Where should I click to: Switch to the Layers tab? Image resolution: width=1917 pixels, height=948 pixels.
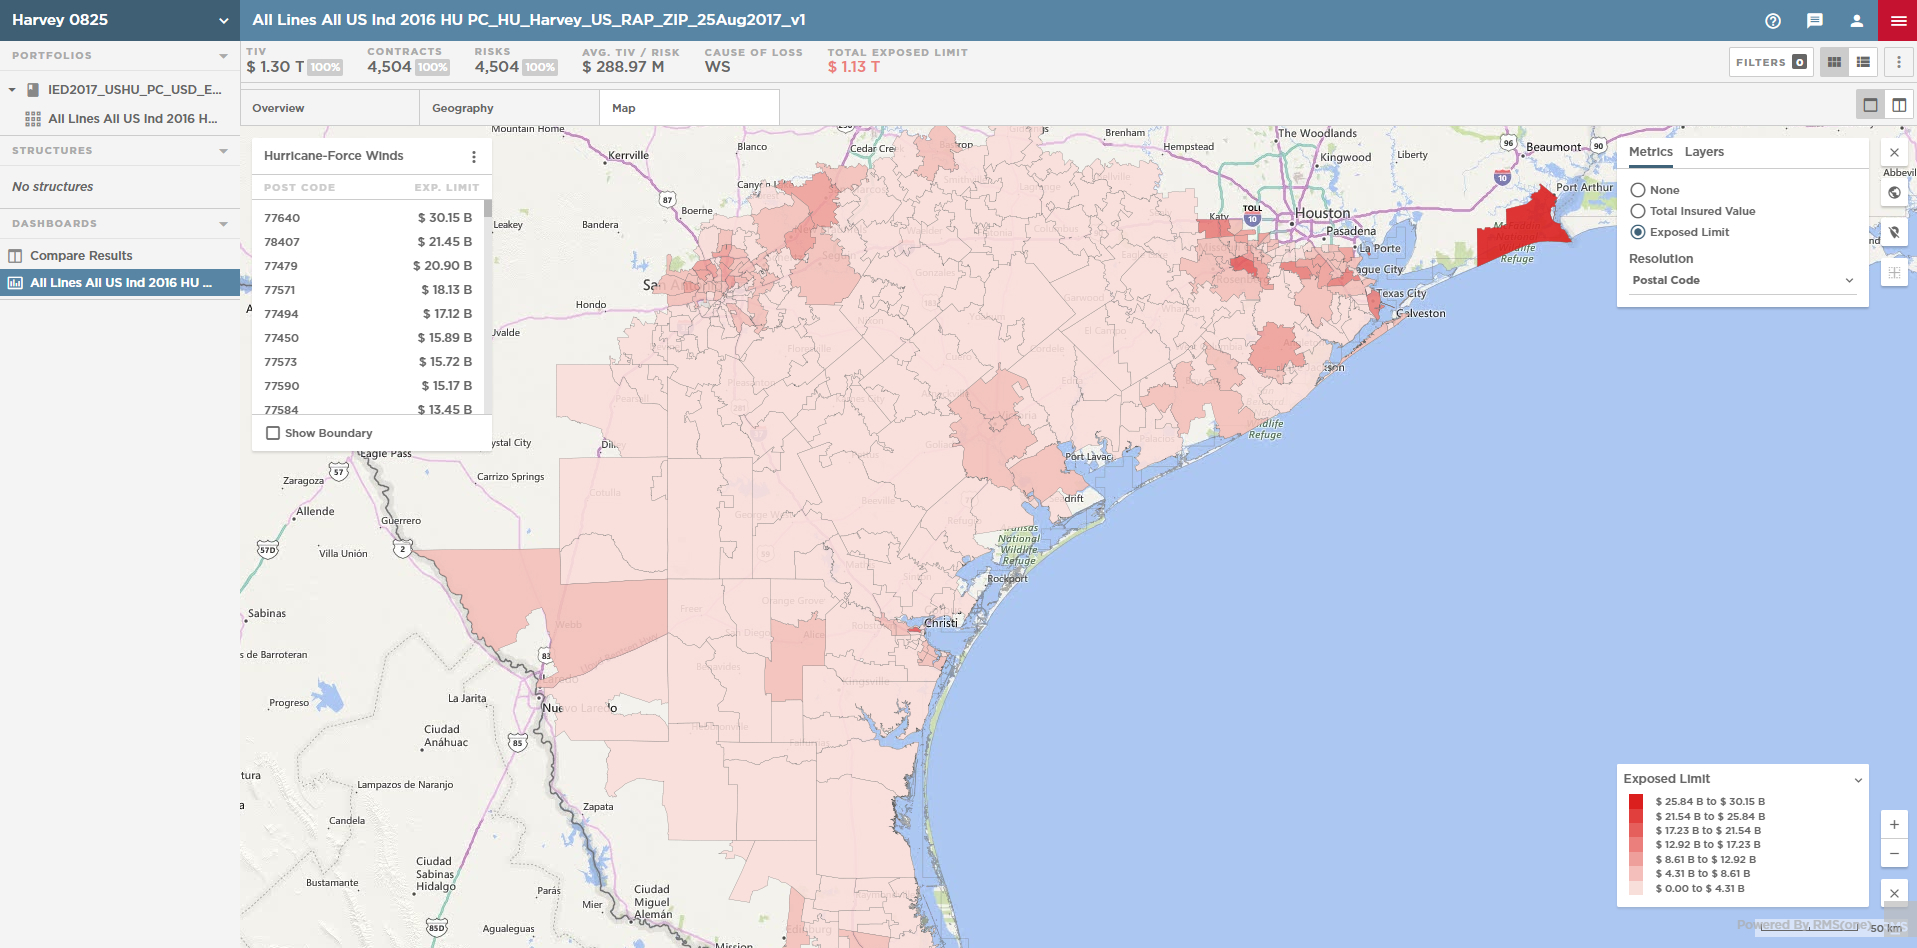coord(1704,152)
